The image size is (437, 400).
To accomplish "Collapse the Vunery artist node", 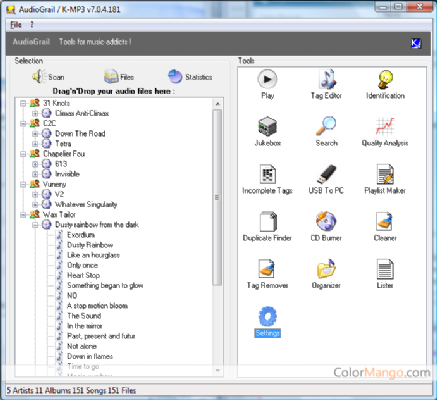I will [x=23, y=184].
